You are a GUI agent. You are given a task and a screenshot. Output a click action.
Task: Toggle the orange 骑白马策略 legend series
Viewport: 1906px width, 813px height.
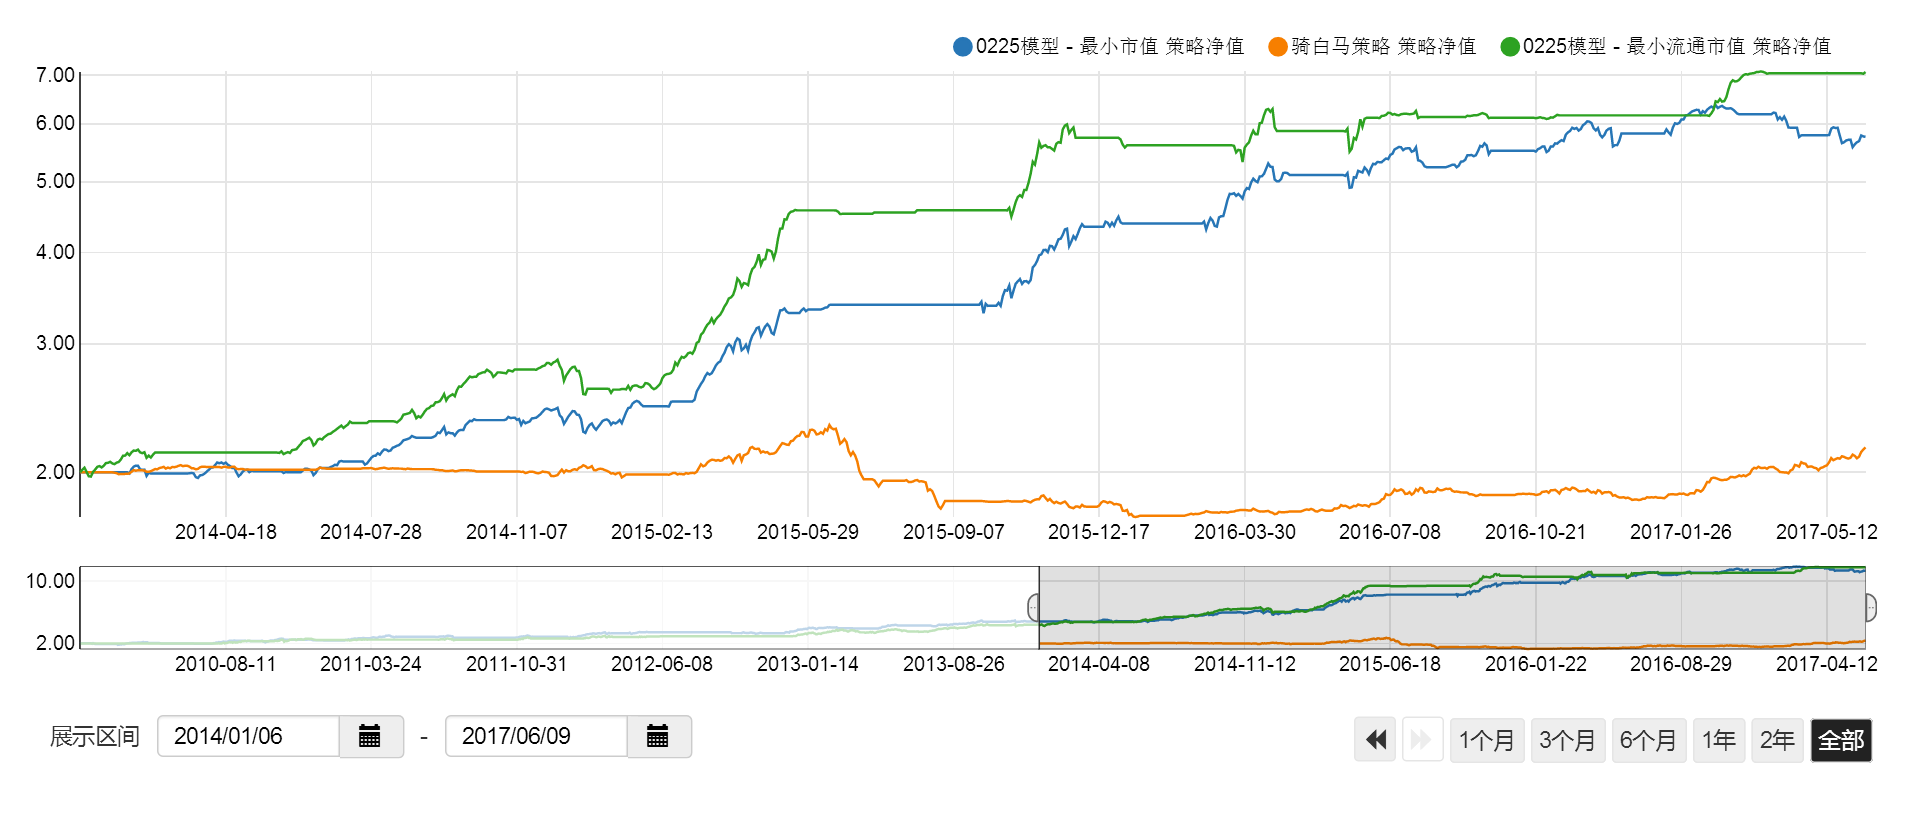[x=1372, y=46]
